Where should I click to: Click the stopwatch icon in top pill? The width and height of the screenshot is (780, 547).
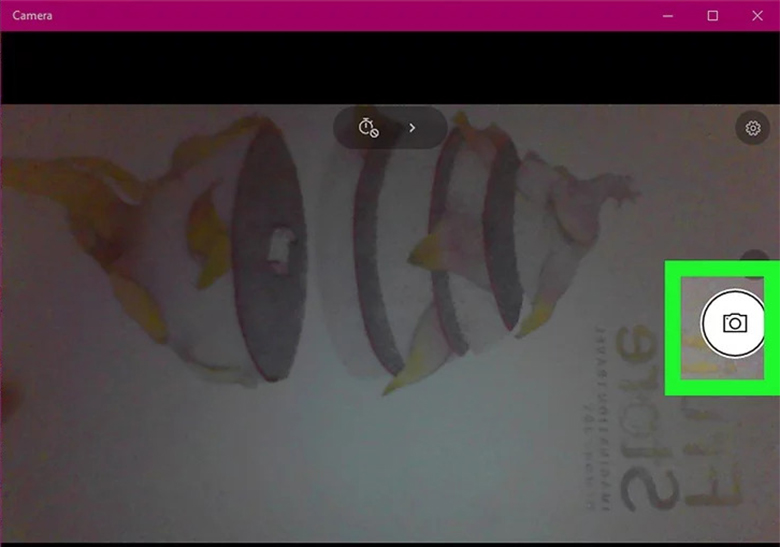[369, 128]
